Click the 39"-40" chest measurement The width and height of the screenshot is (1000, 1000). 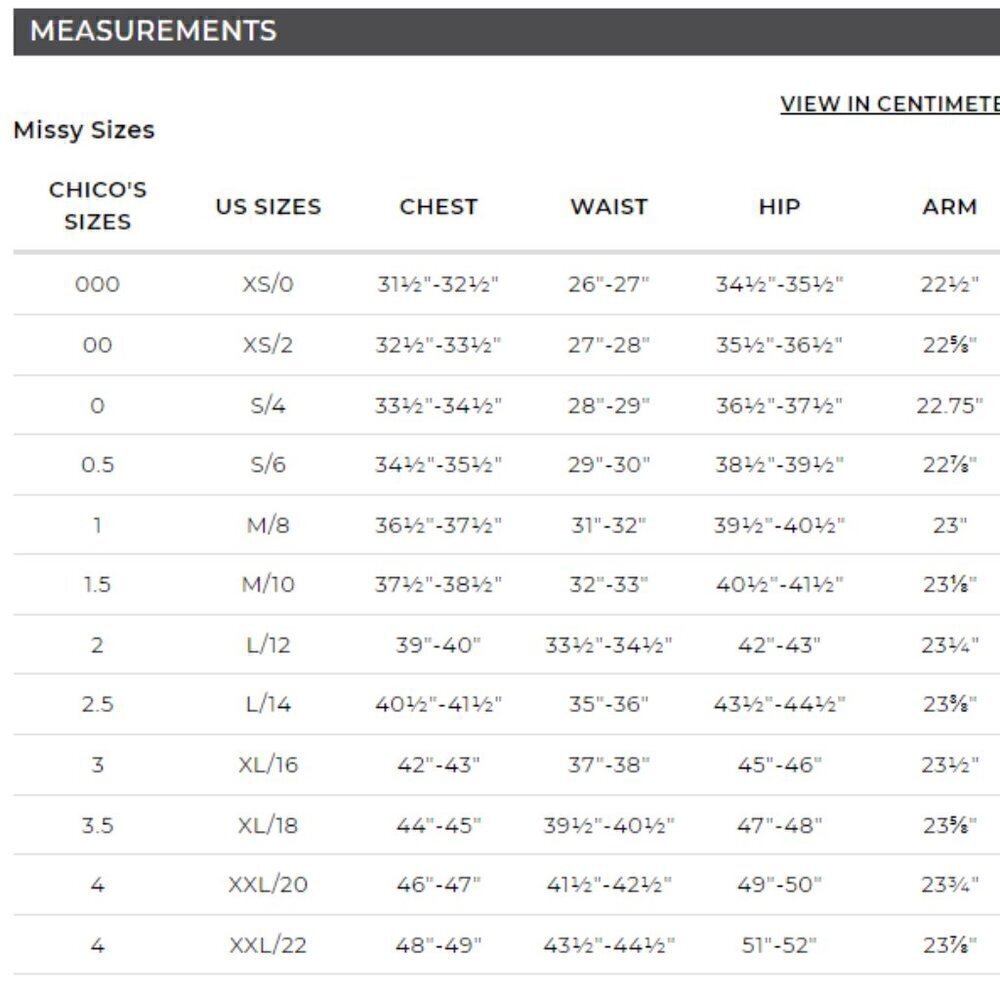[438, 645]
